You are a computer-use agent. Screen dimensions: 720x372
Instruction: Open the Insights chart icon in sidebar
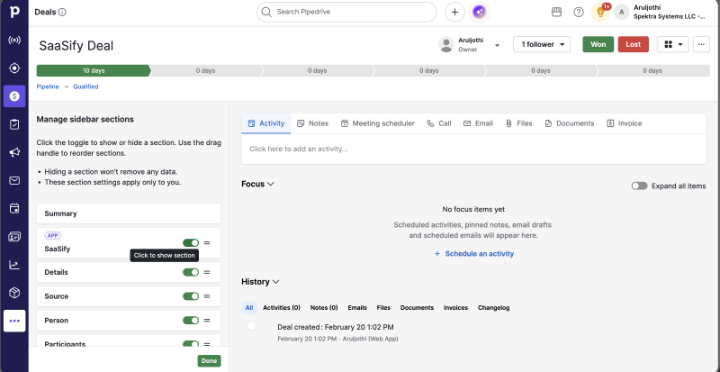click(14, 265)
